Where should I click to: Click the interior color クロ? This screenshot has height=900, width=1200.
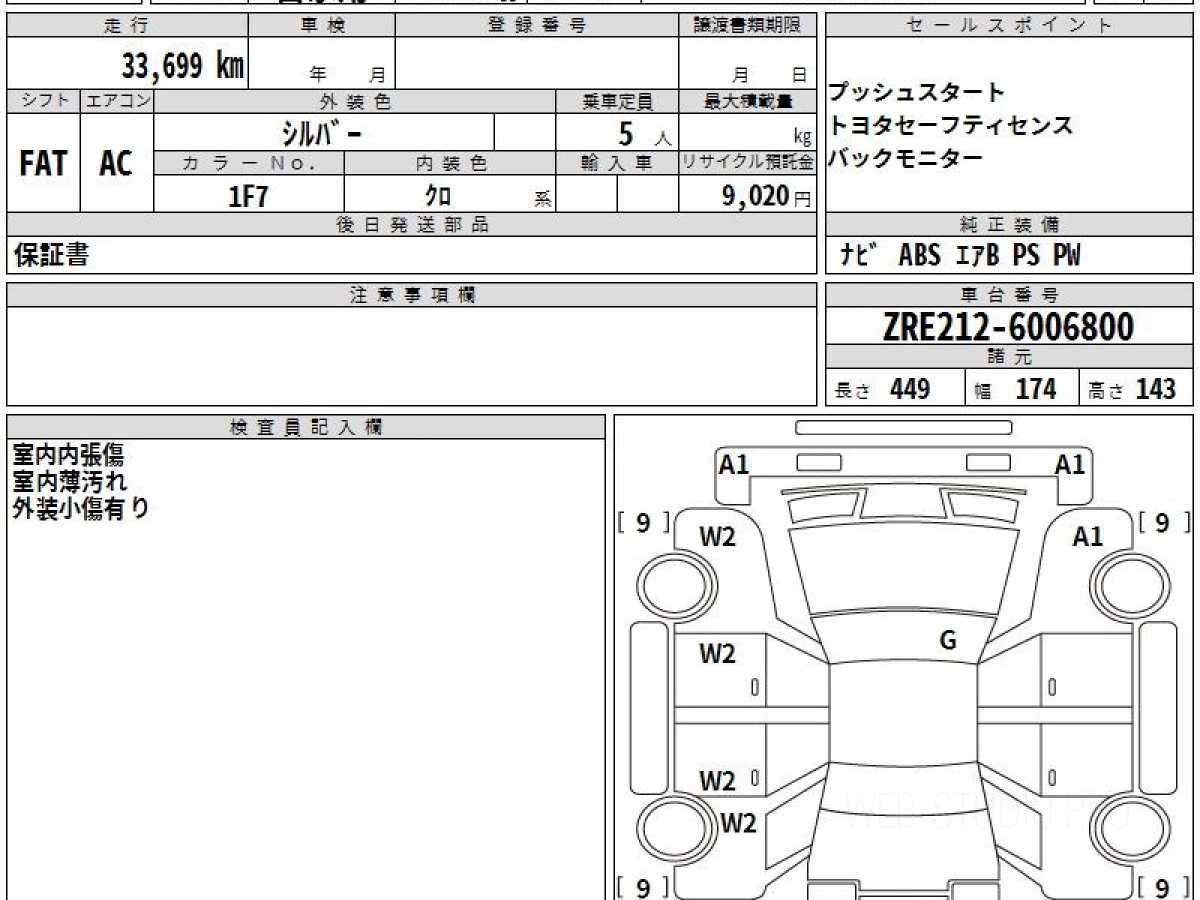(x=438, y=196)
